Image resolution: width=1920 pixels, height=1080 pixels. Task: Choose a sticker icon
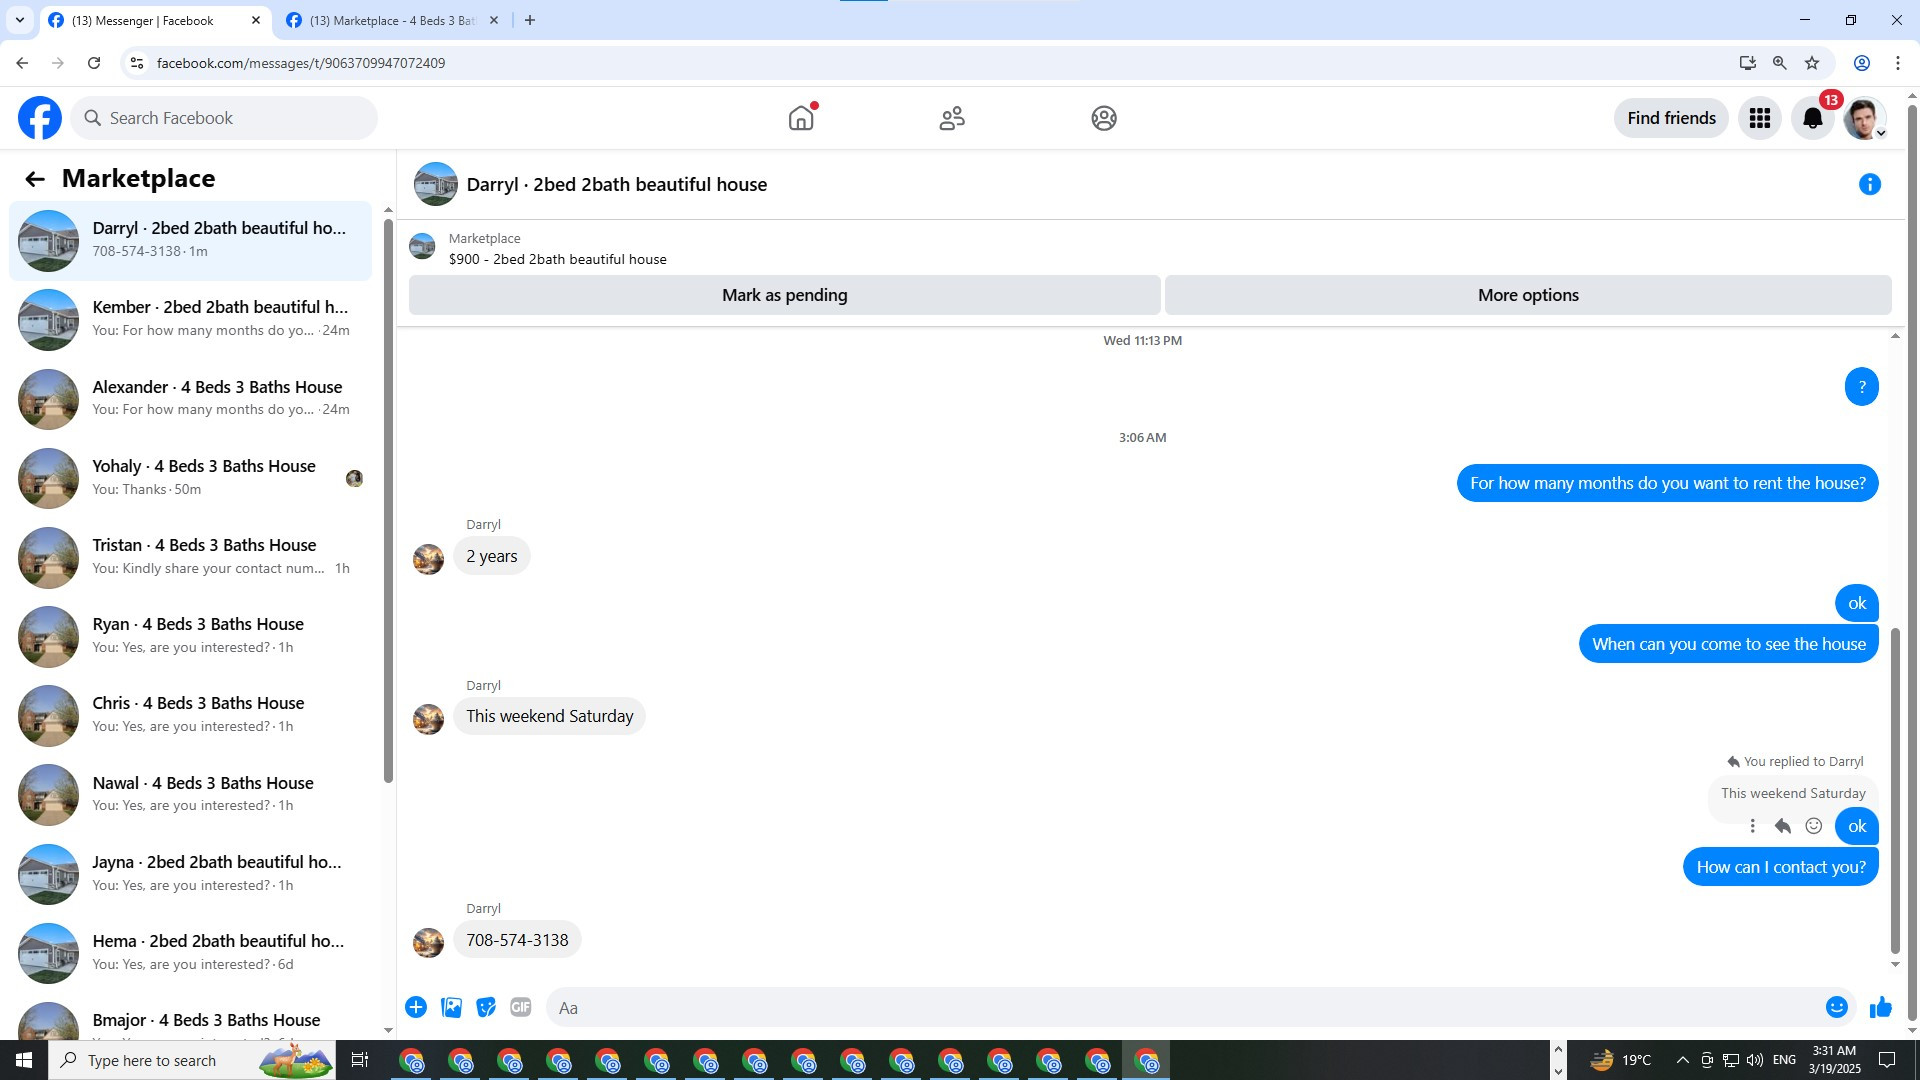pos(486,1007)
